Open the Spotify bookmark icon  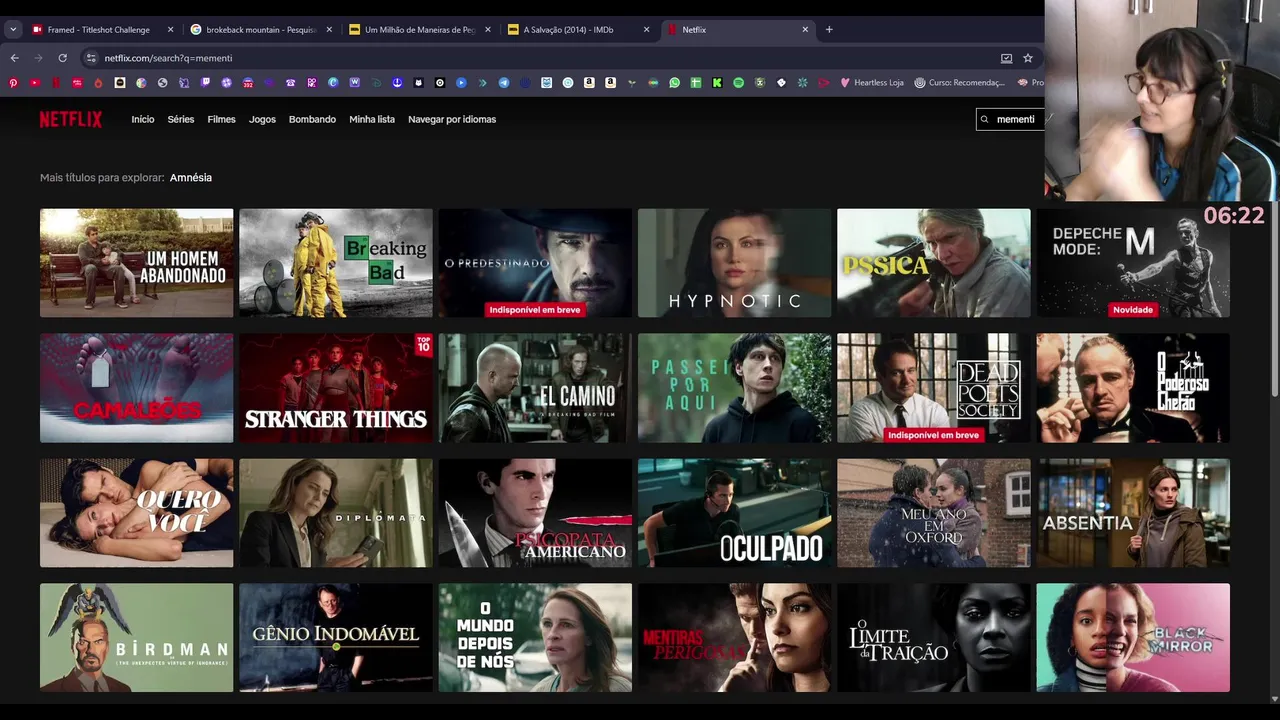[x=738, y=83]
